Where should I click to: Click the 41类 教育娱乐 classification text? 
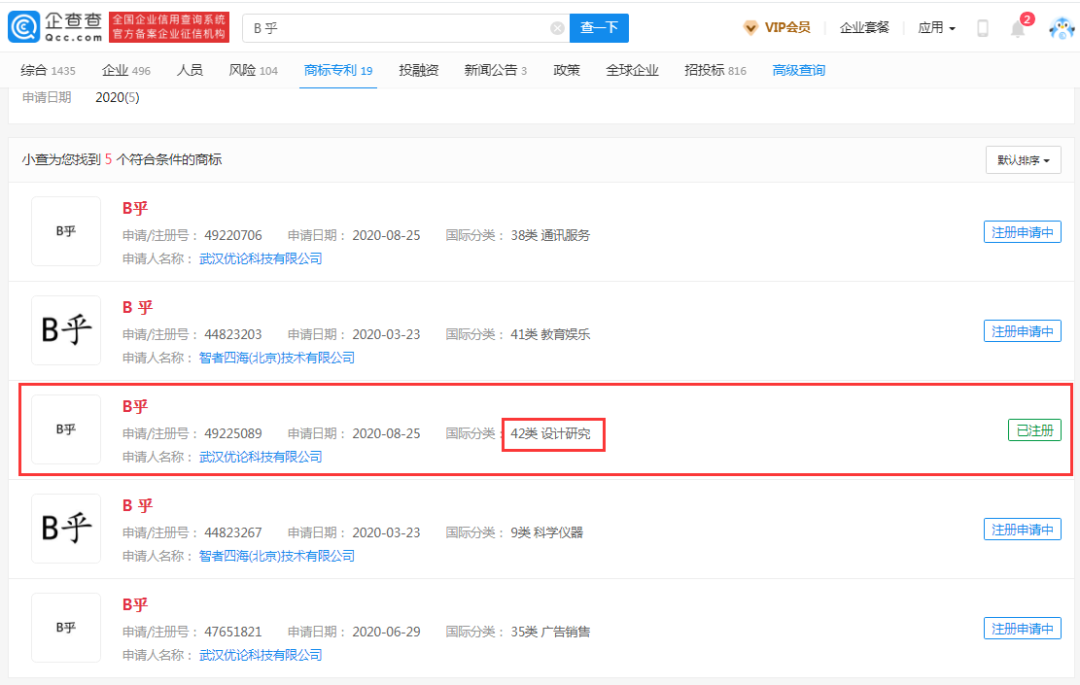[x=550, y=335]
